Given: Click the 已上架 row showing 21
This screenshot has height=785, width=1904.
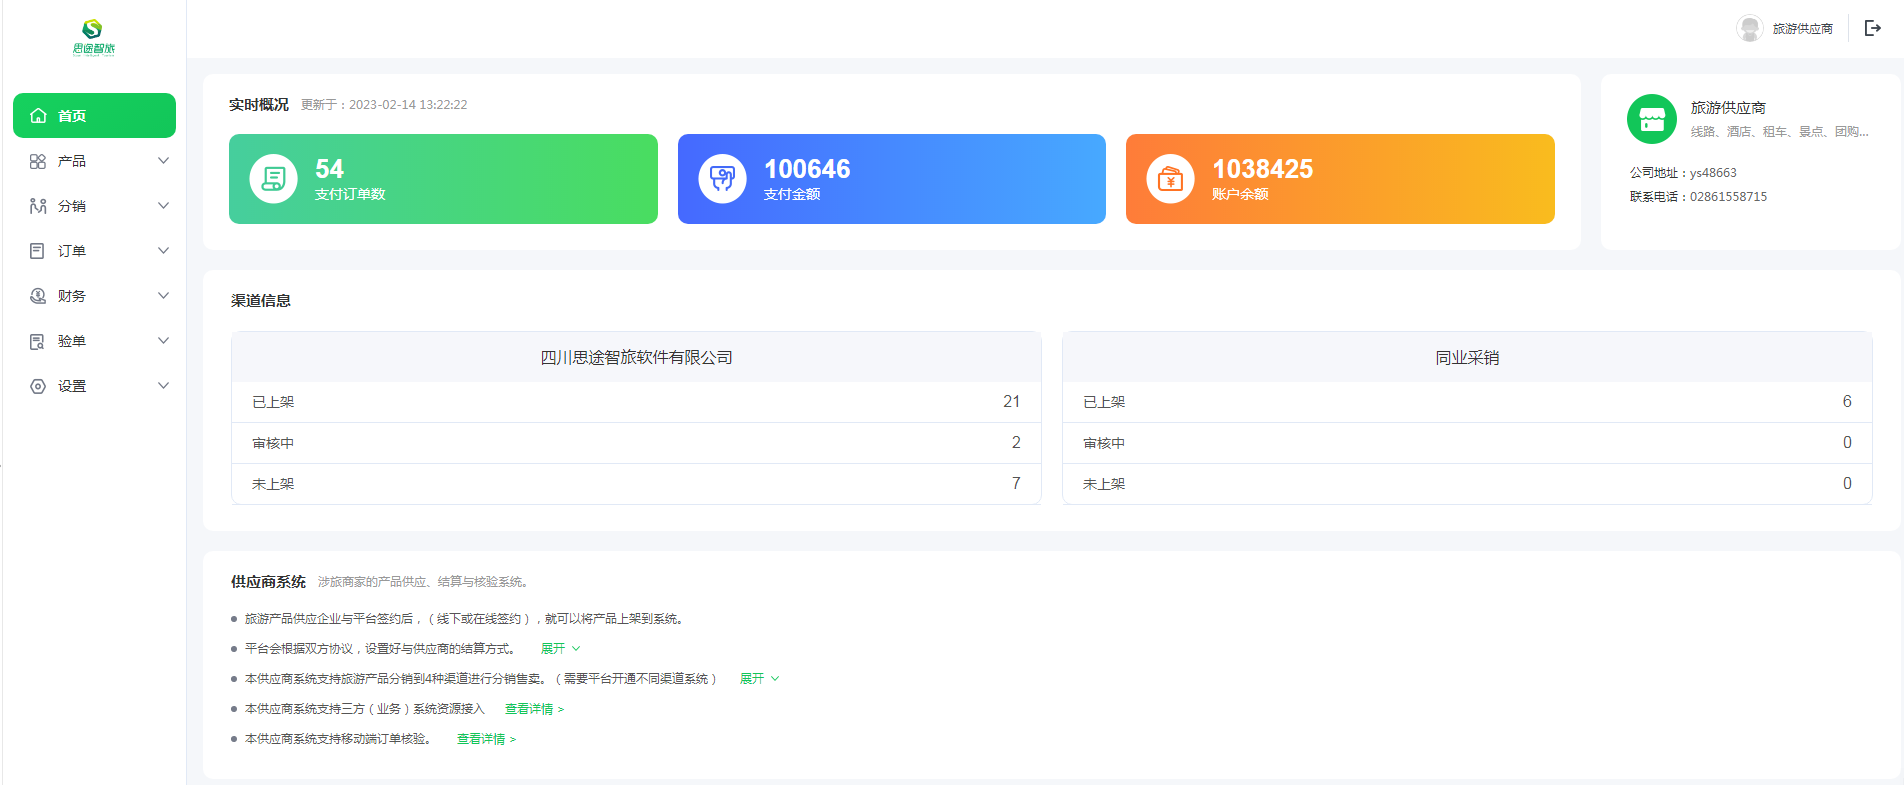Looking at the screenshot, I should click(636, 402).
